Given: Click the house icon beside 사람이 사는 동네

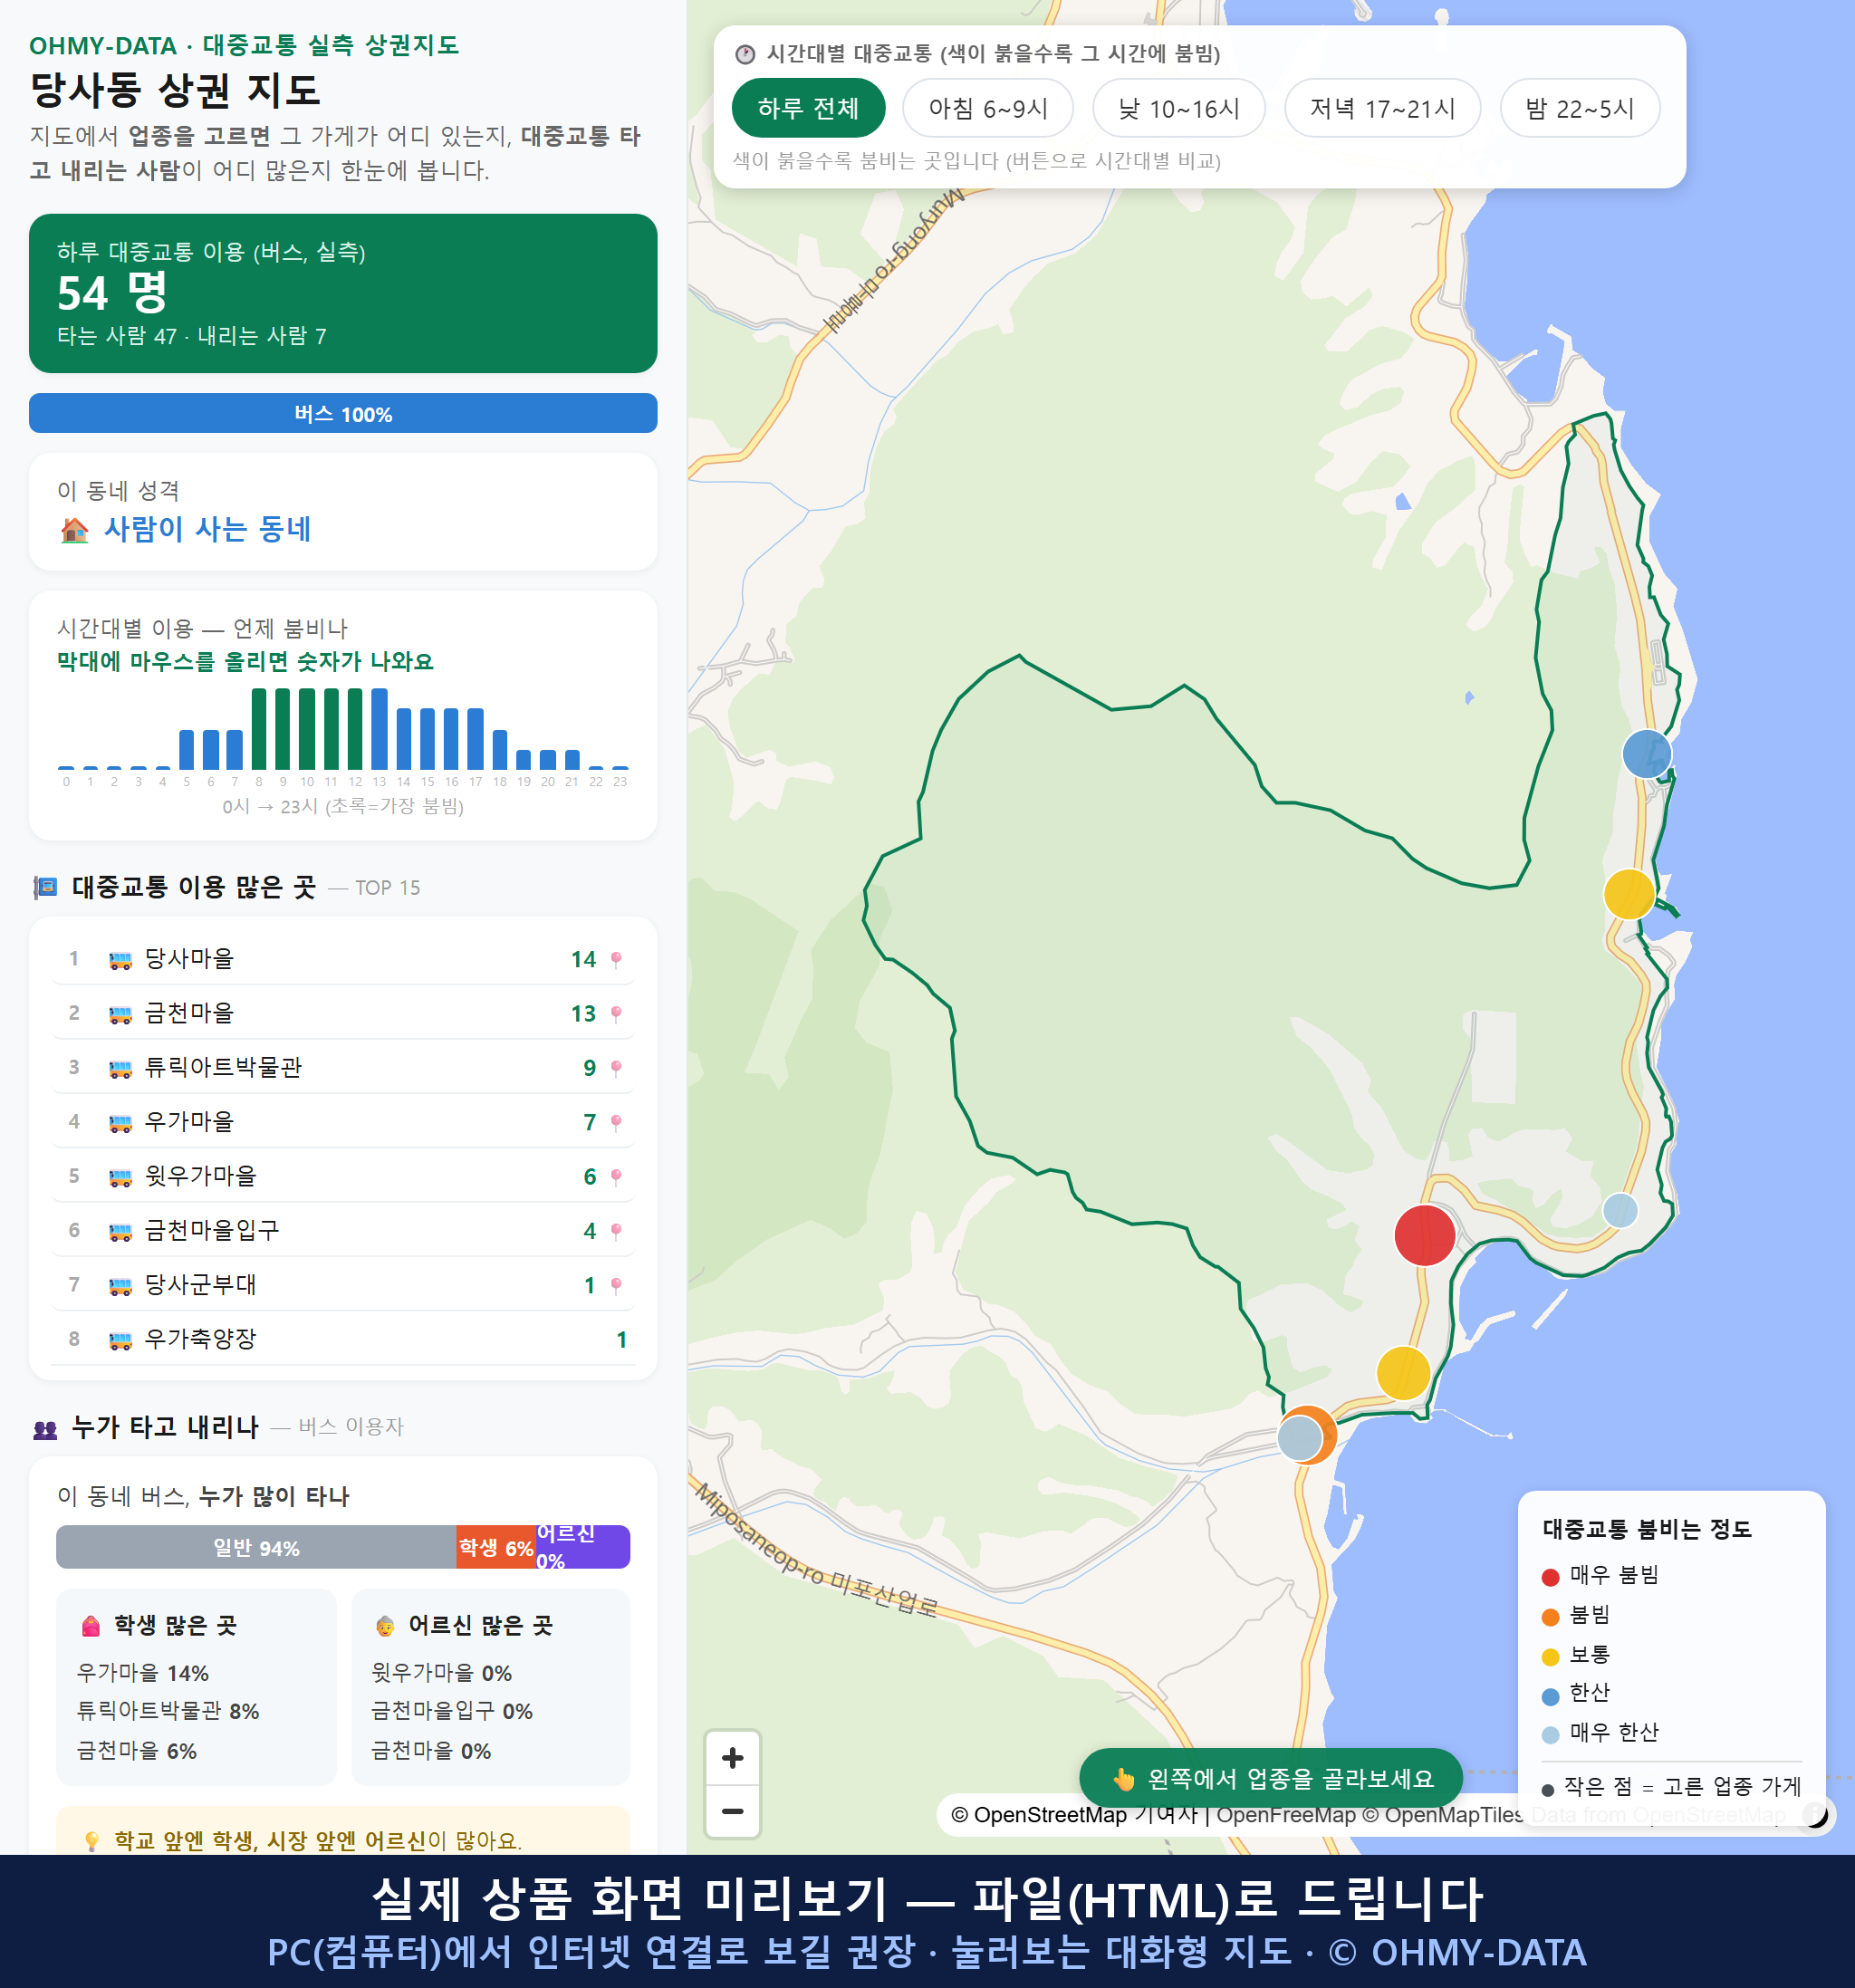Looking at the screenshot, I should pyautogui.click(x=75, y=529).
